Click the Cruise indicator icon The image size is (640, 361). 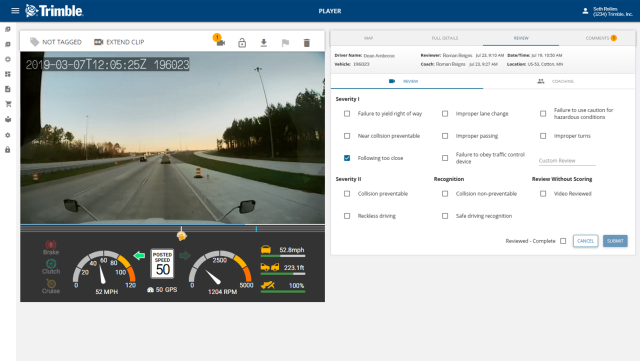click(x=51, y=283)
